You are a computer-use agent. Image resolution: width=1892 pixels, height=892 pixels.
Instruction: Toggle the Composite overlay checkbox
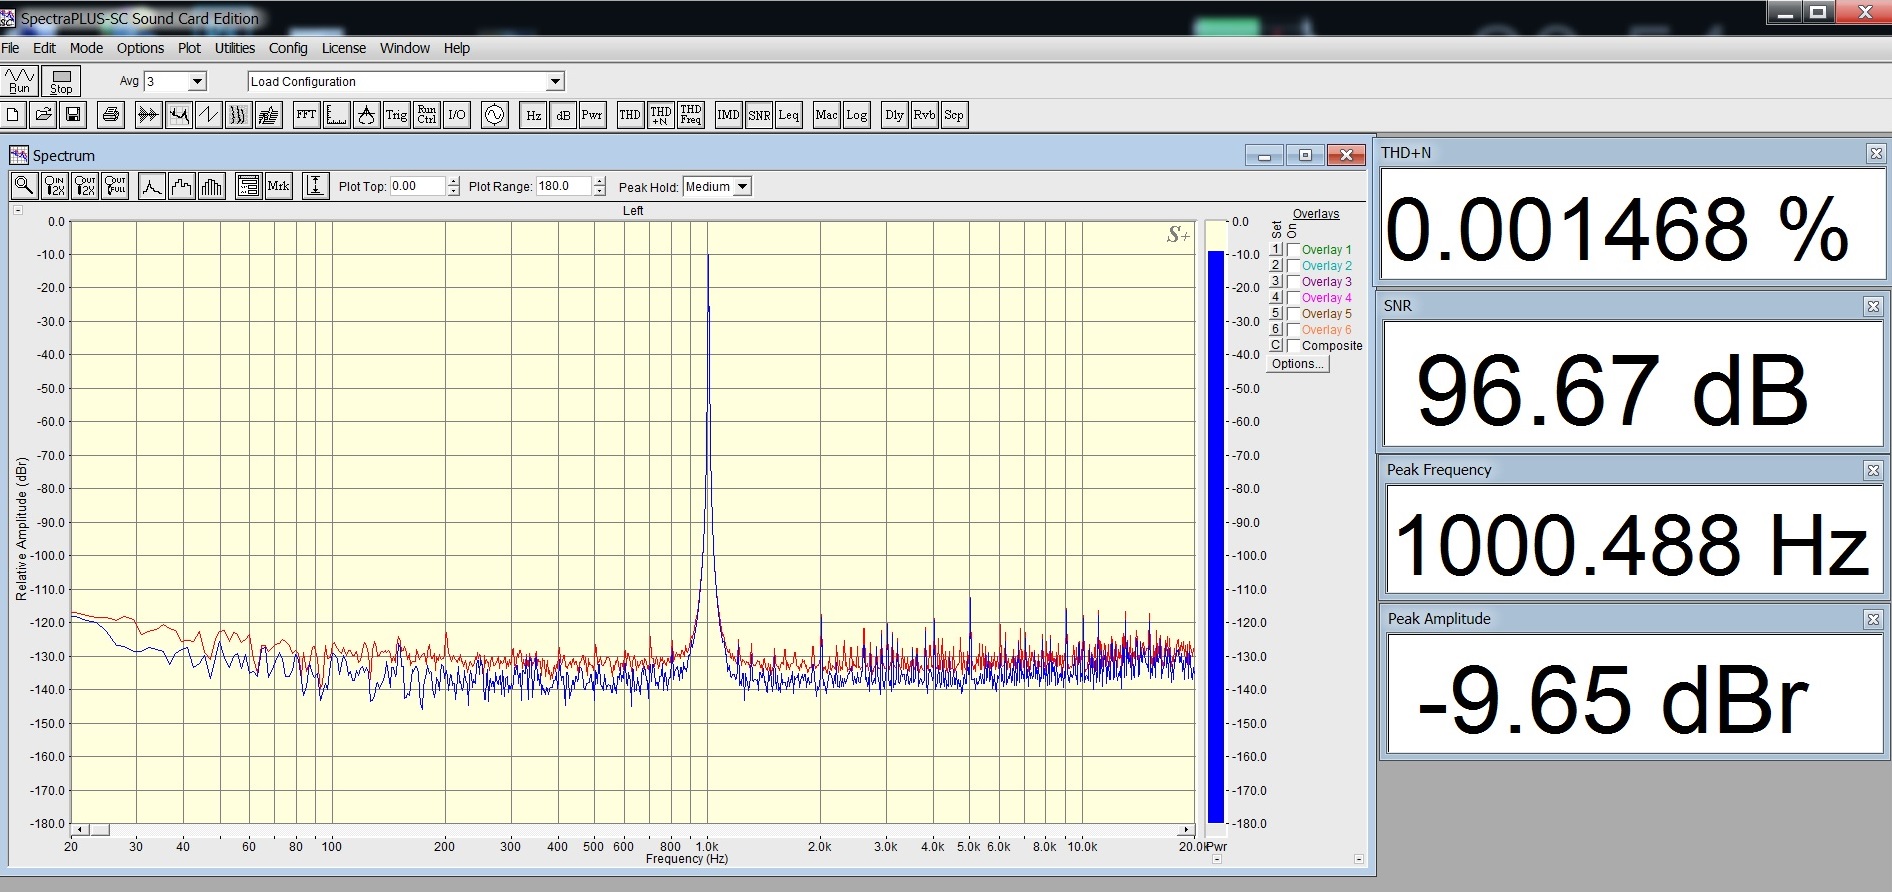tap(1293, 346)
